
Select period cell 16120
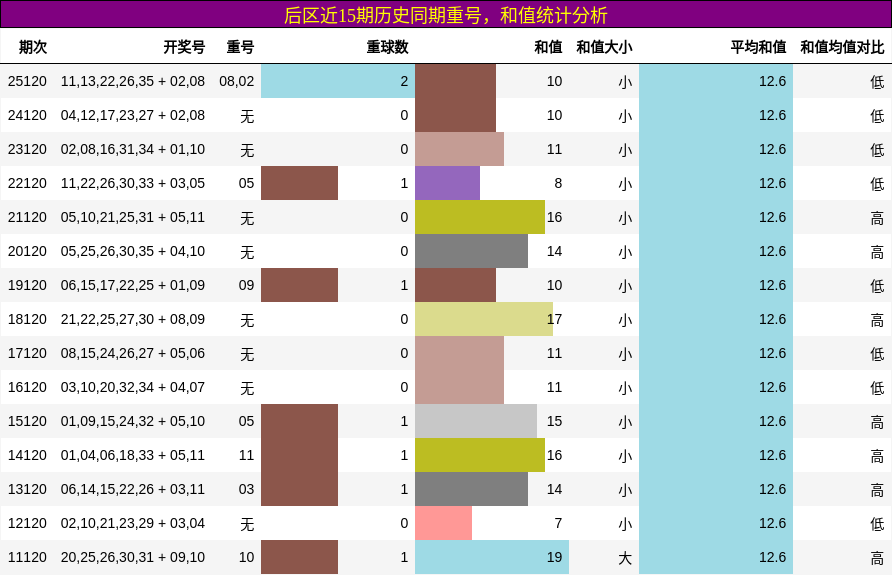coord(27,387)
